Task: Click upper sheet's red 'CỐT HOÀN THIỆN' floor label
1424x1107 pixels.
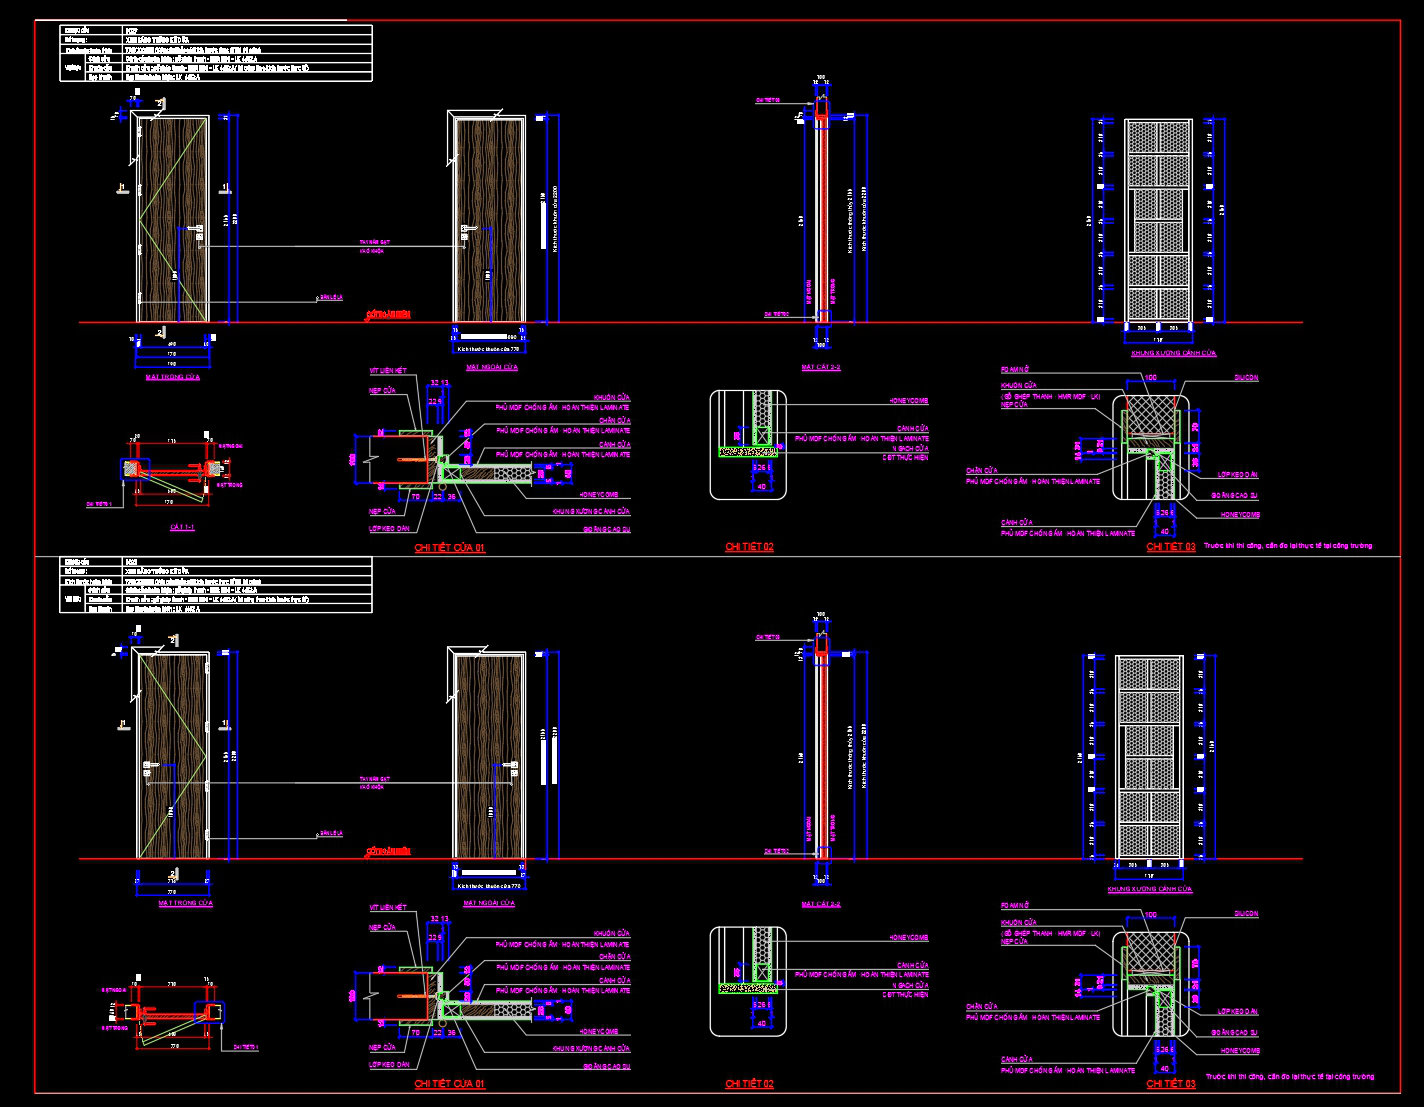Action: [x=389, y=314]
